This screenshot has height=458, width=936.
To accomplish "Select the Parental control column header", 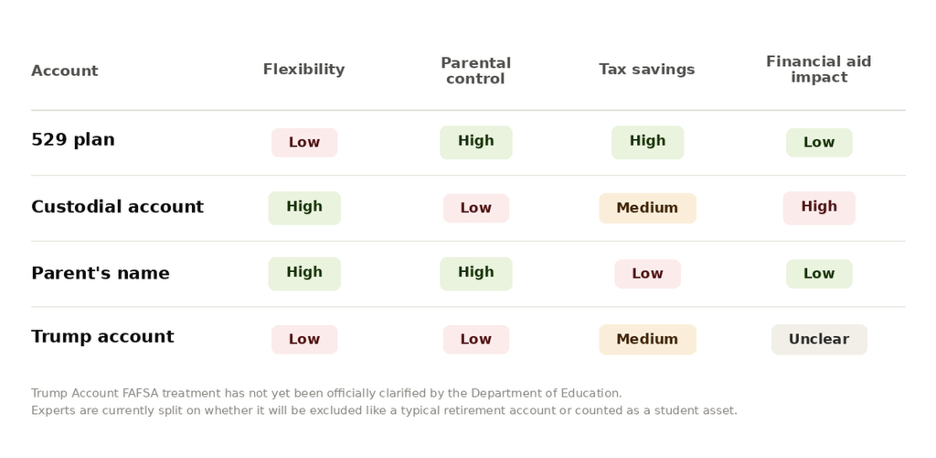I will click(x=476, y=71).
